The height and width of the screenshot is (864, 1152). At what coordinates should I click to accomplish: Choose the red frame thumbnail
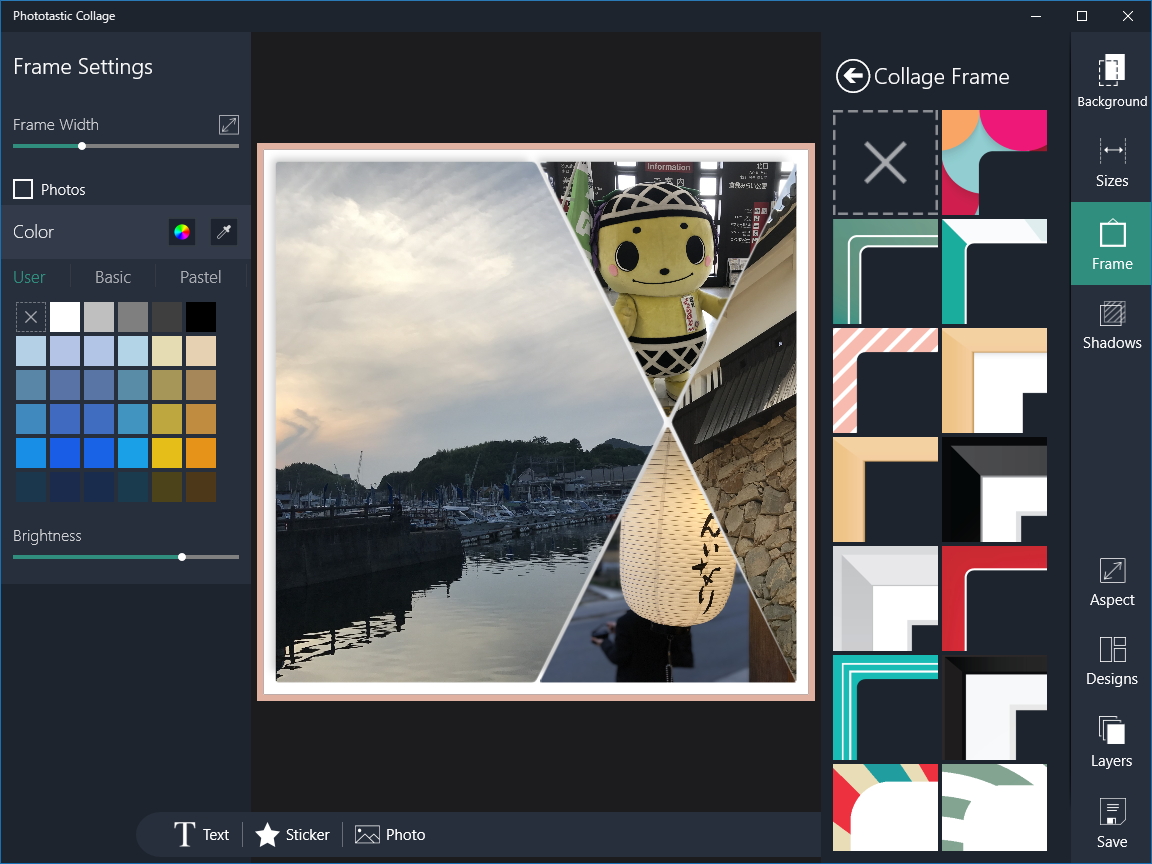(994, 599)
